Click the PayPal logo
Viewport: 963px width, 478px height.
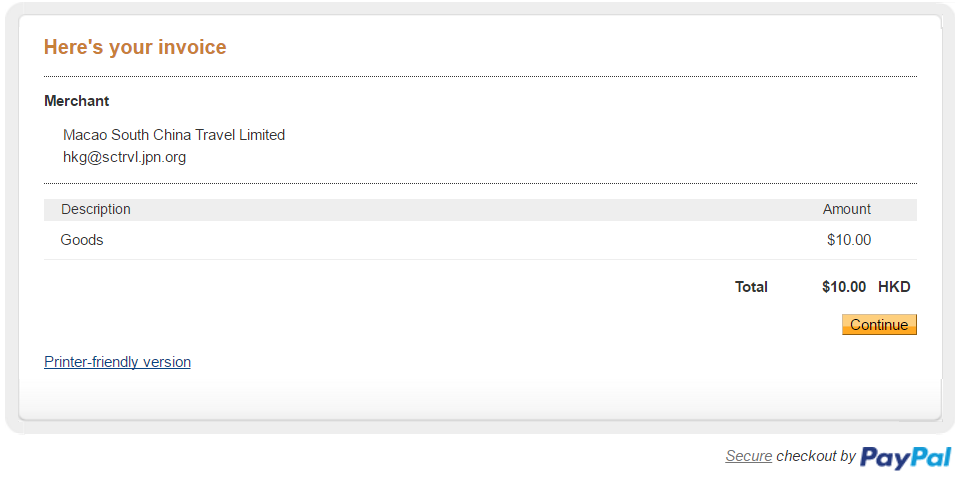click(906, 457)
